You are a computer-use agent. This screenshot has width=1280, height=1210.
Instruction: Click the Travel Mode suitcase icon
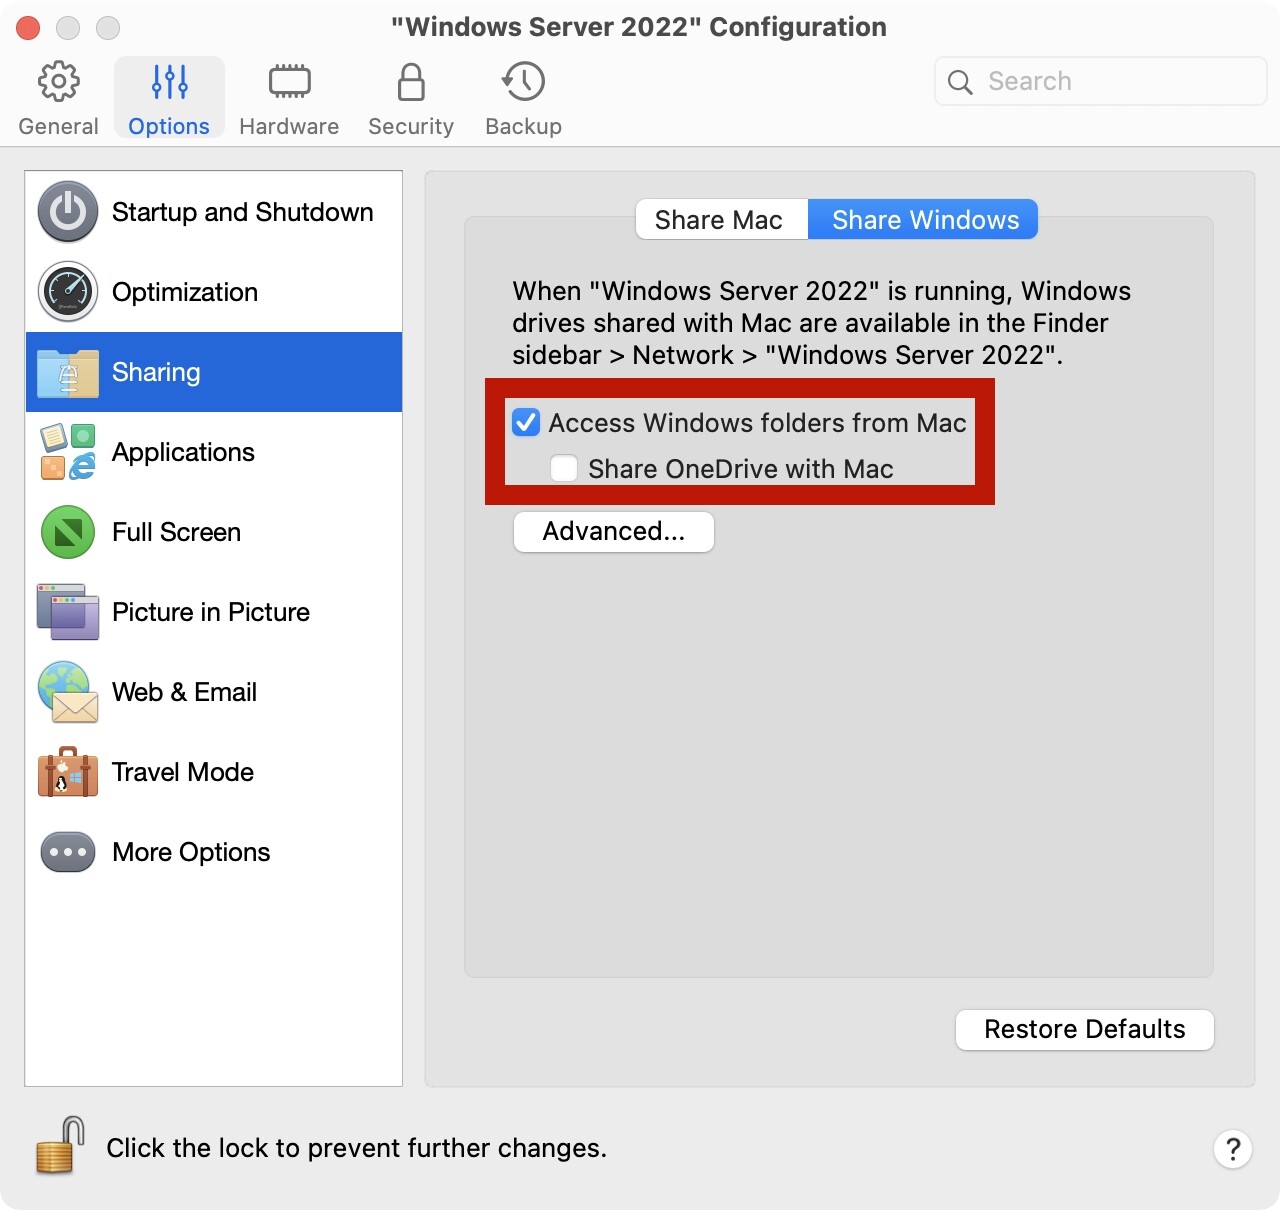[x=68, y=772]
